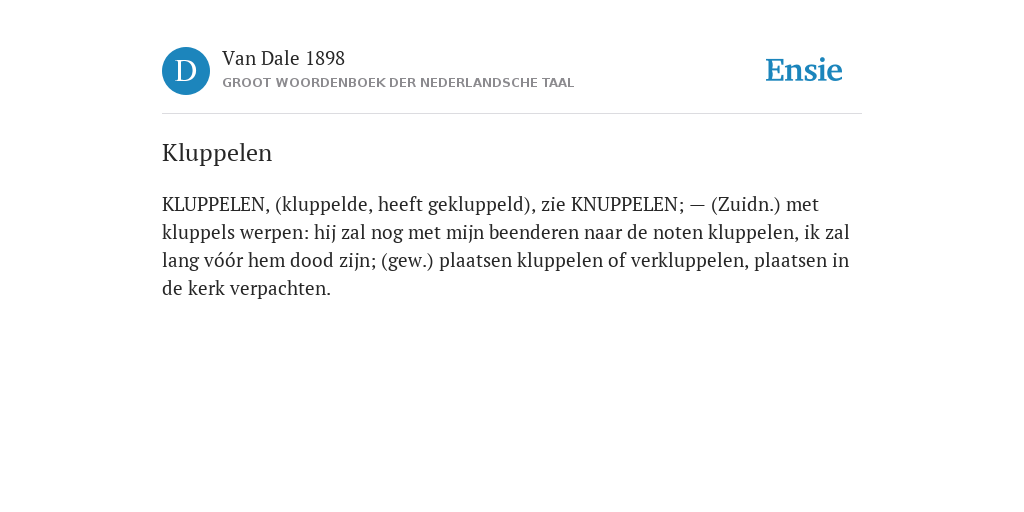Image resolution: width=1024 pixels, height=512 pixels.
Task: Select the Kluppelen heading
Action: pos(217,153)
